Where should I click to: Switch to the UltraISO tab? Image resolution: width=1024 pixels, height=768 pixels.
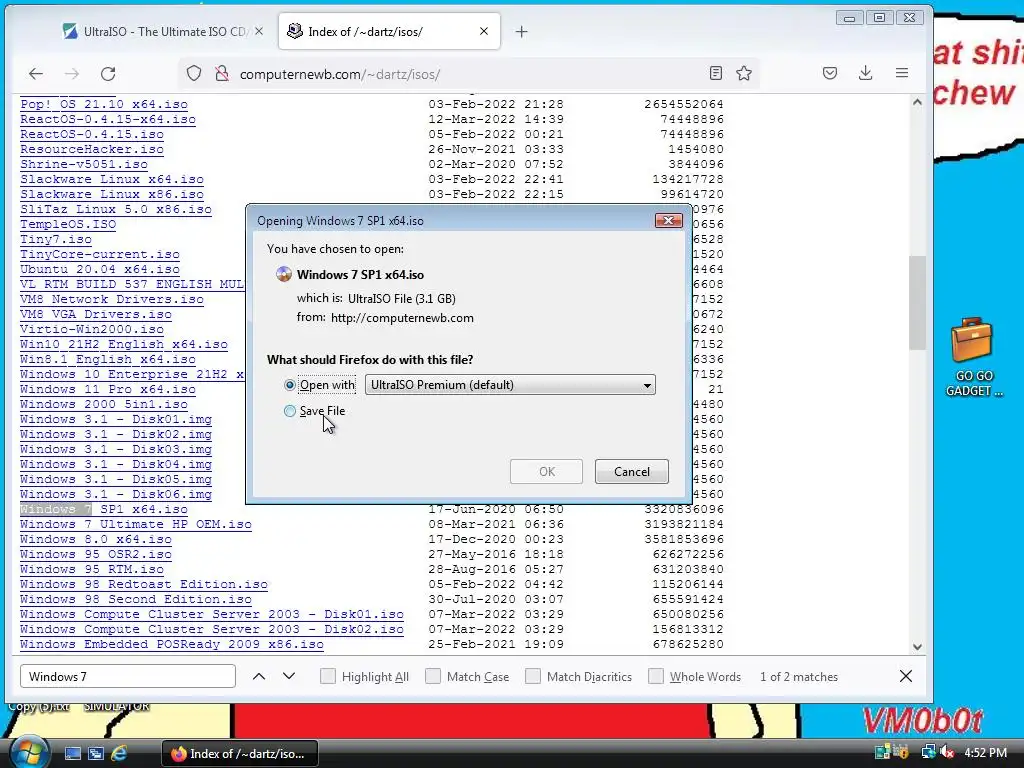click(x=162, y=31)
